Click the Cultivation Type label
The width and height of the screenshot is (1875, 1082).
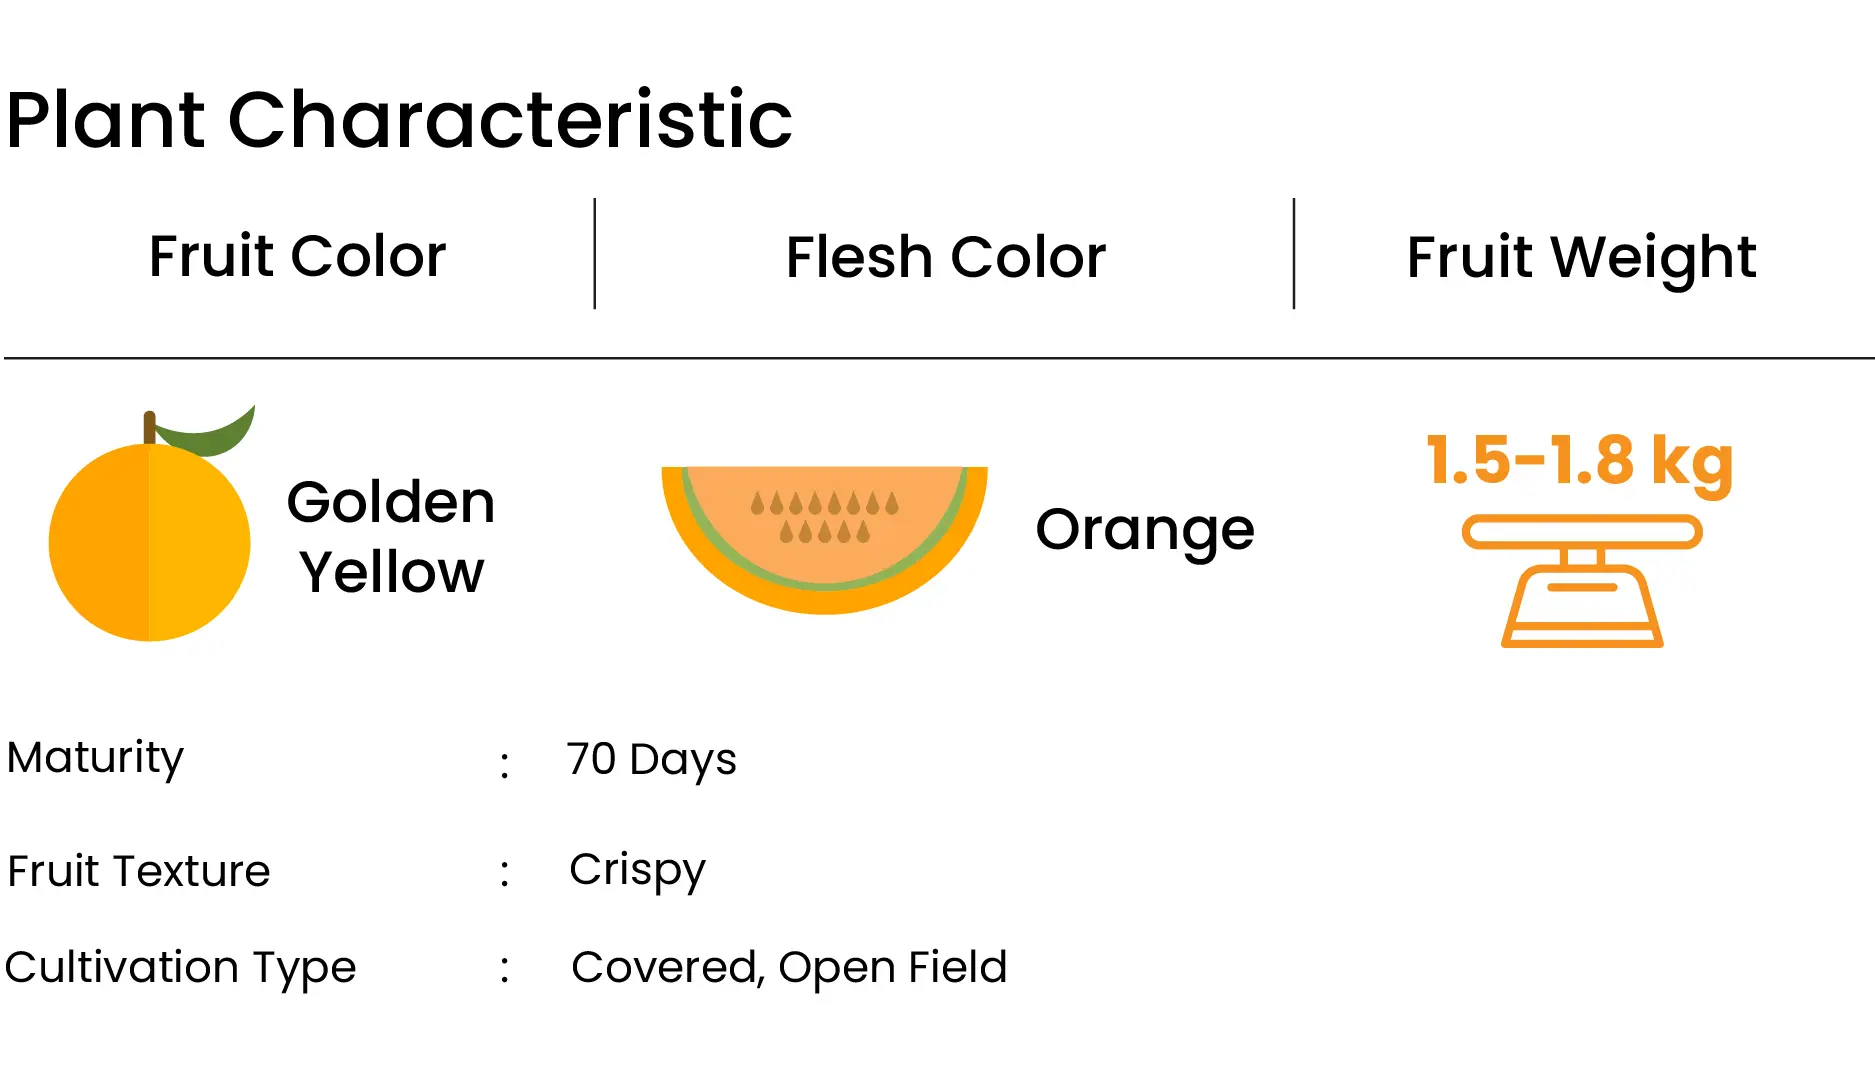click(x=181, y=968)
